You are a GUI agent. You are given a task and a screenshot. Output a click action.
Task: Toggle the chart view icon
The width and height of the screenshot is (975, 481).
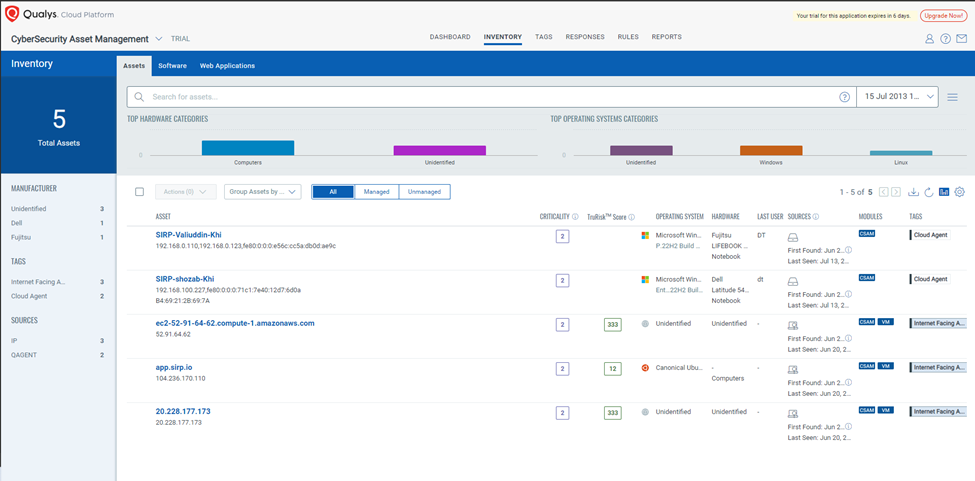click(x=944, y=192)
